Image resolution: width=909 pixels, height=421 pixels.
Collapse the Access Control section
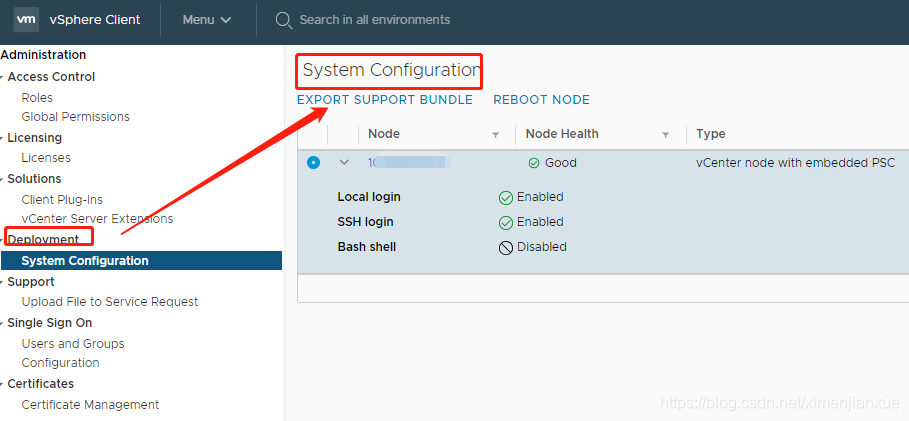pyautogui.click(x=2, y=77)
